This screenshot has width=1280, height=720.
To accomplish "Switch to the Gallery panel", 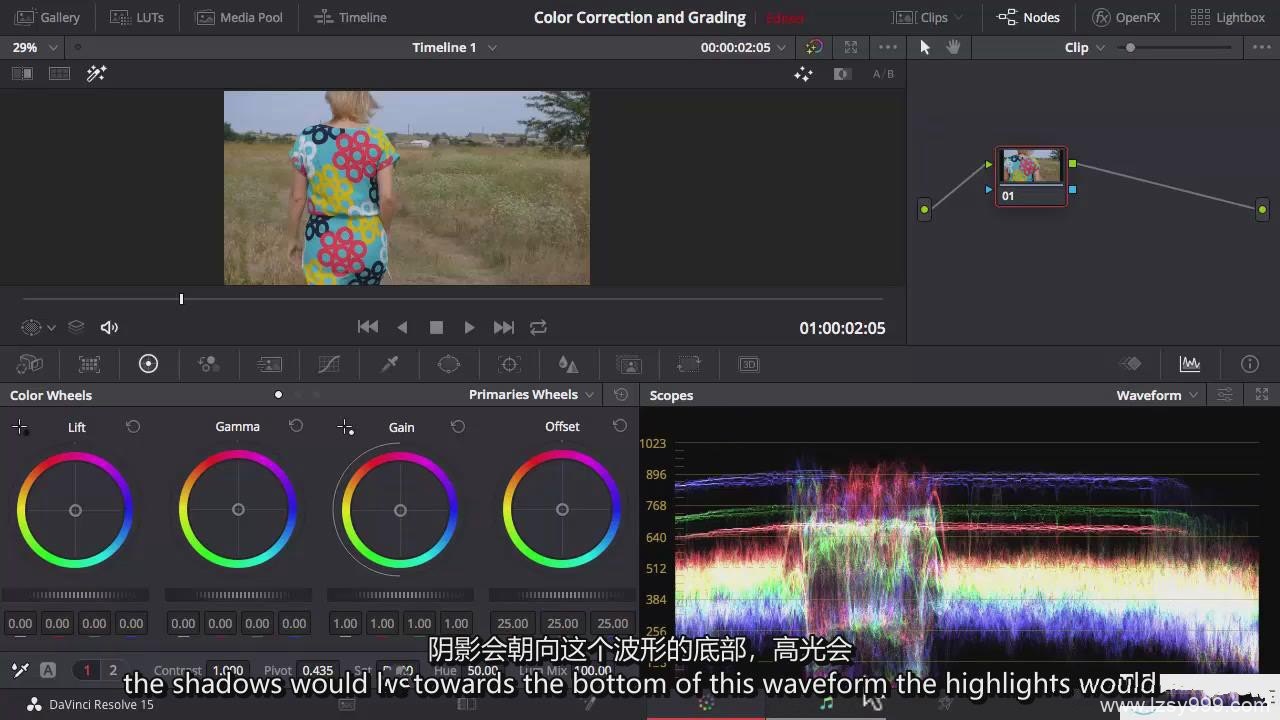I will (x=47, y=17).
